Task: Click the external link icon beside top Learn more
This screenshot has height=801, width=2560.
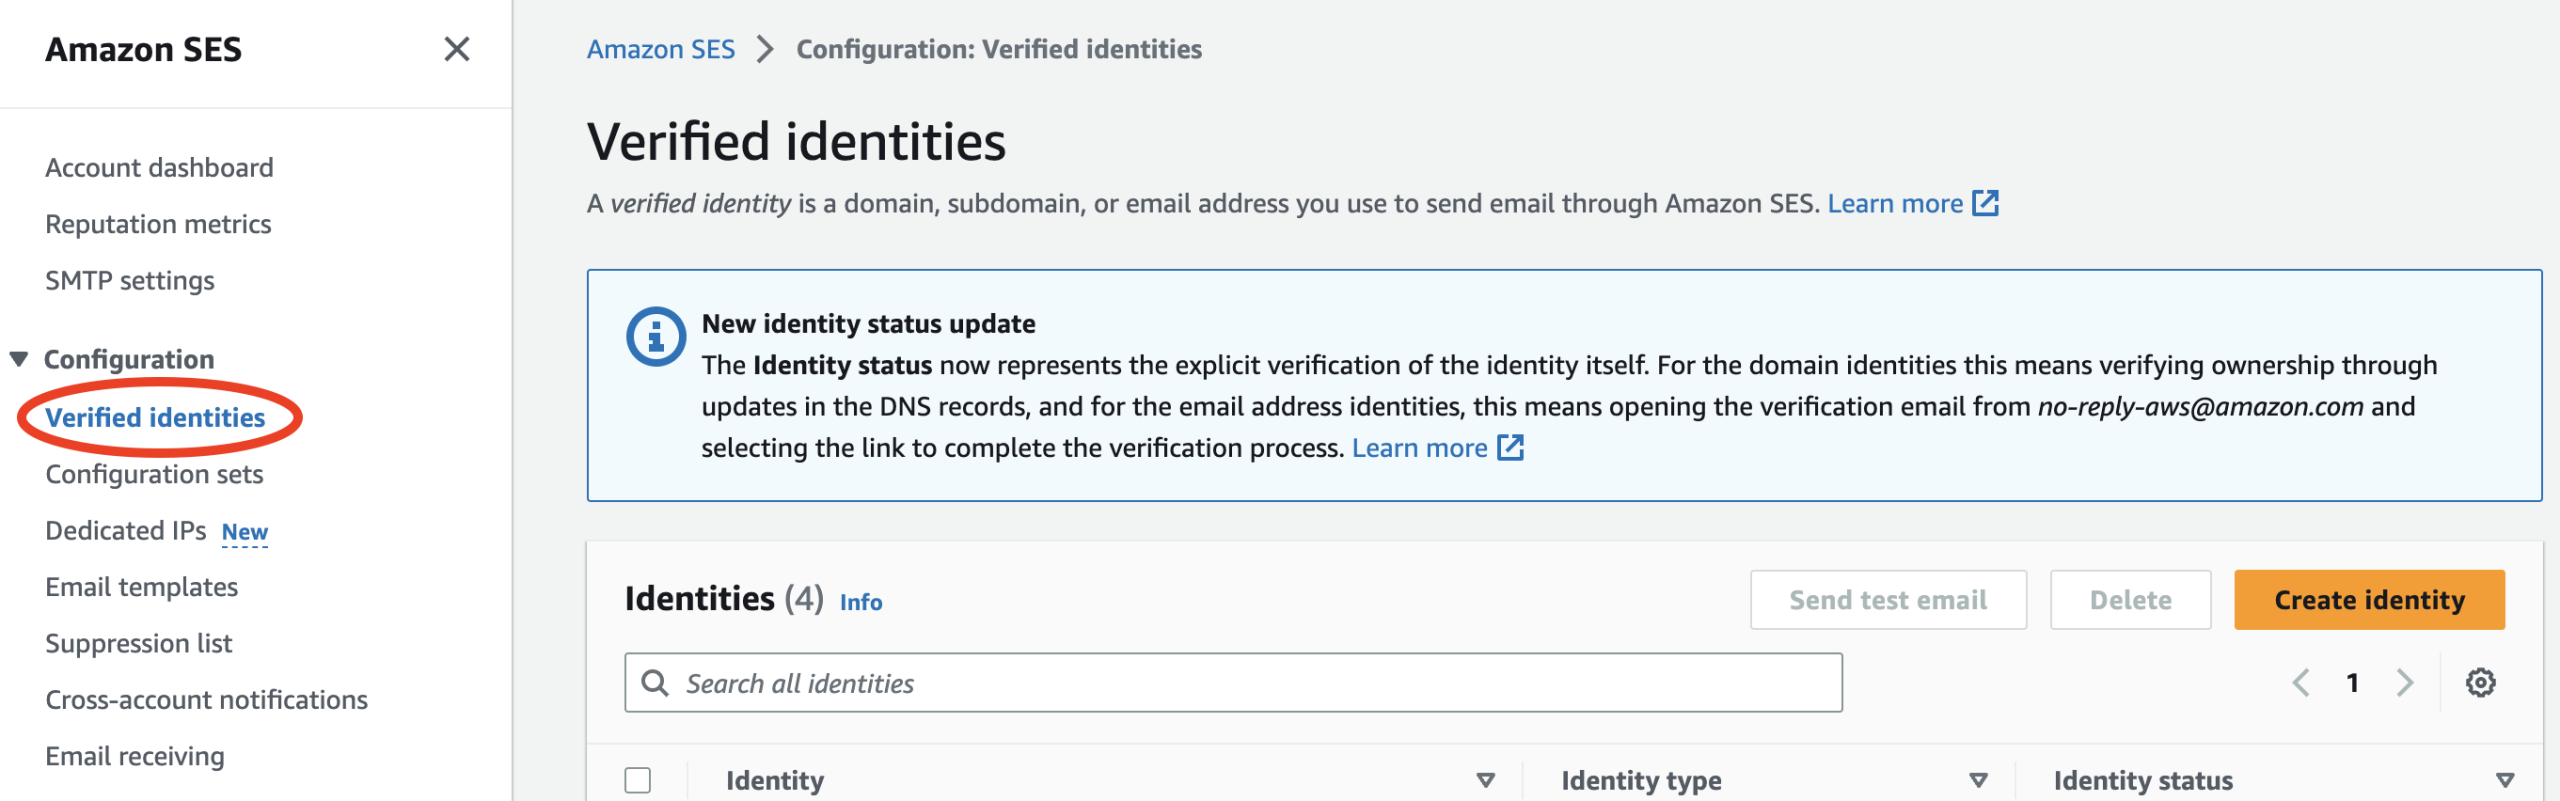Action: 1985,203
